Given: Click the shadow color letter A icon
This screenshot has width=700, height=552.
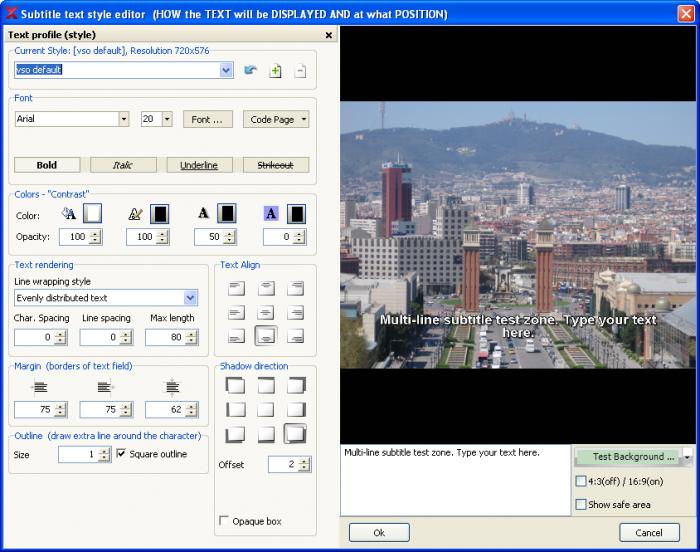Looking at the screenshot, I should coord(203,213).
